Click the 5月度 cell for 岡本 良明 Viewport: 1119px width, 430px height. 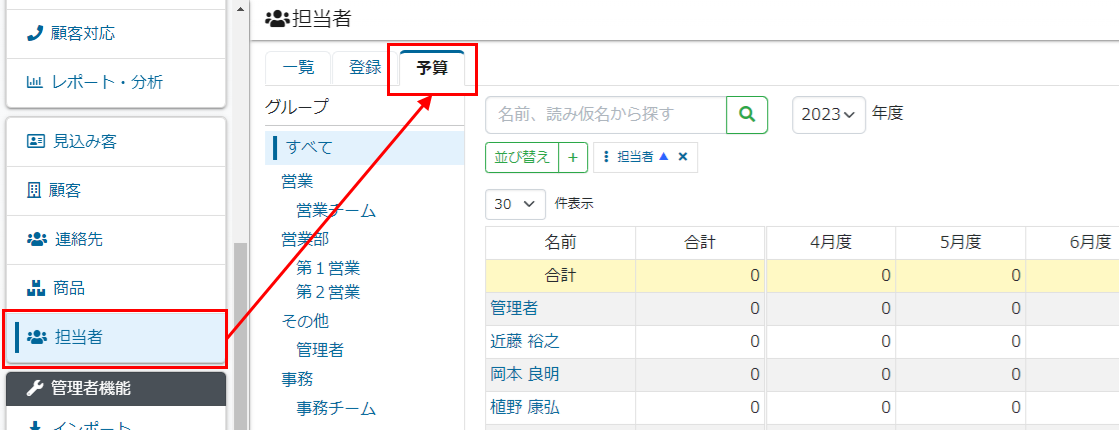coord(961,375)
